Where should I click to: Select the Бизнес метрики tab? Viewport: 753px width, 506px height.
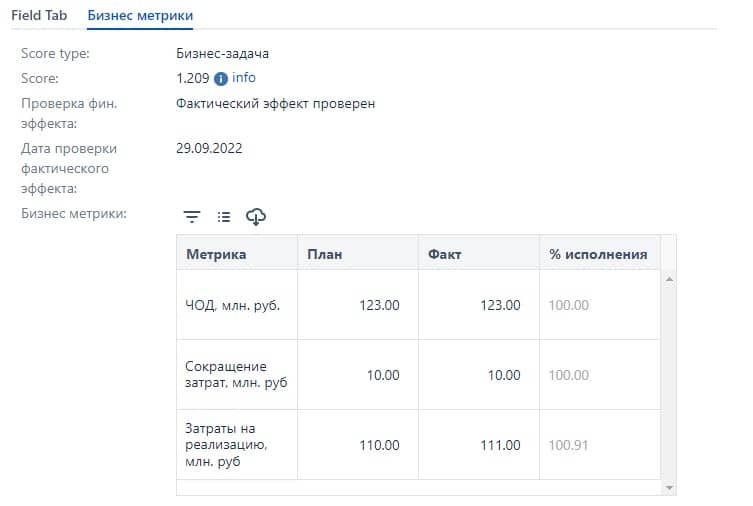140,16
